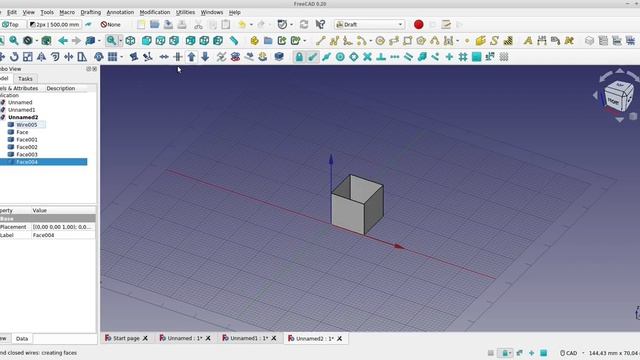Toggle Snap Intersection
Viewport: 640px width, 360px height.
(x=367, y=57)
